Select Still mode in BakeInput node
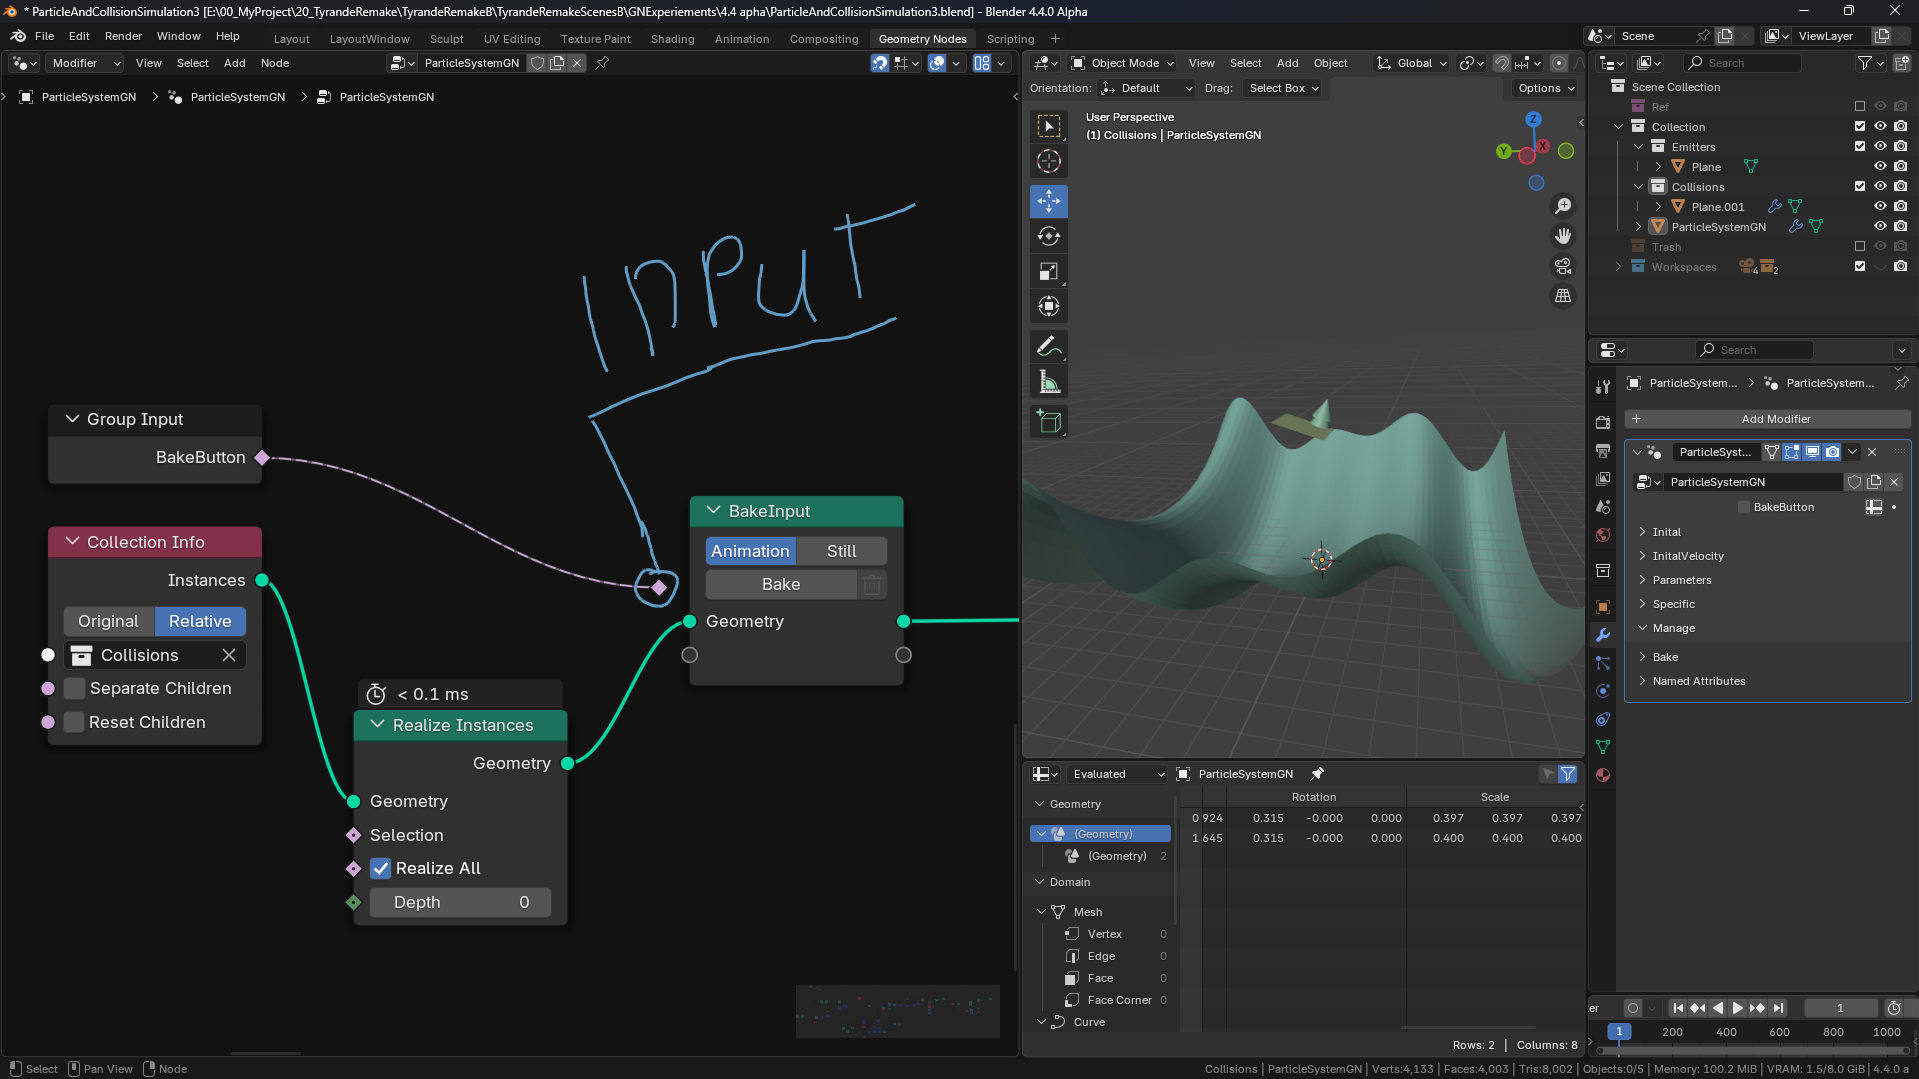 (x=841, y=551)
